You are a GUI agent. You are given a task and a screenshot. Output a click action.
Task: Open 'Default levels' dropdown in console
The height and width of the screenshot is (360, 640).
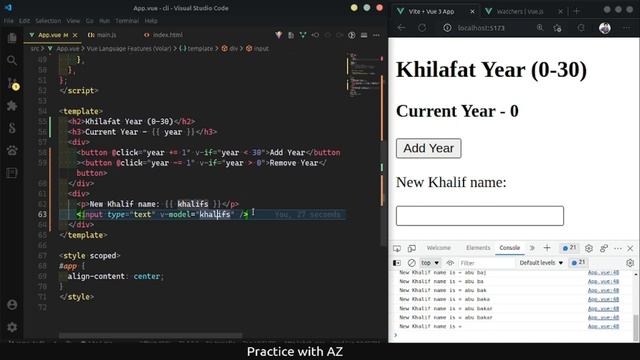(x=541, y=263)
